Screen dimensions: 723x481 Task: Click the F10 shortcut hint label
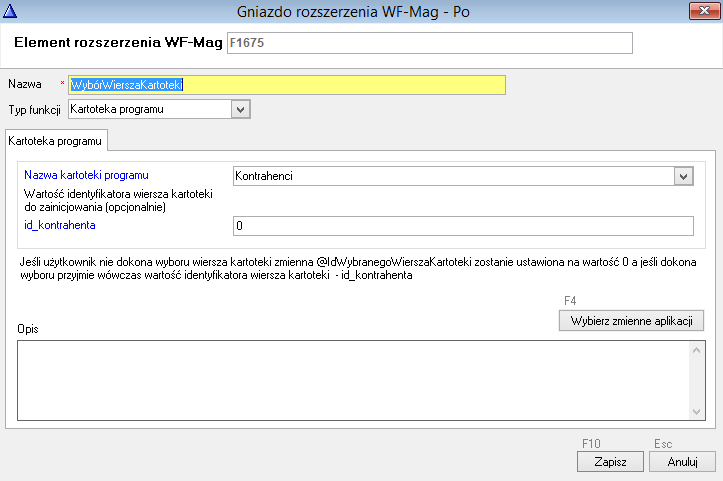point(591,444)
